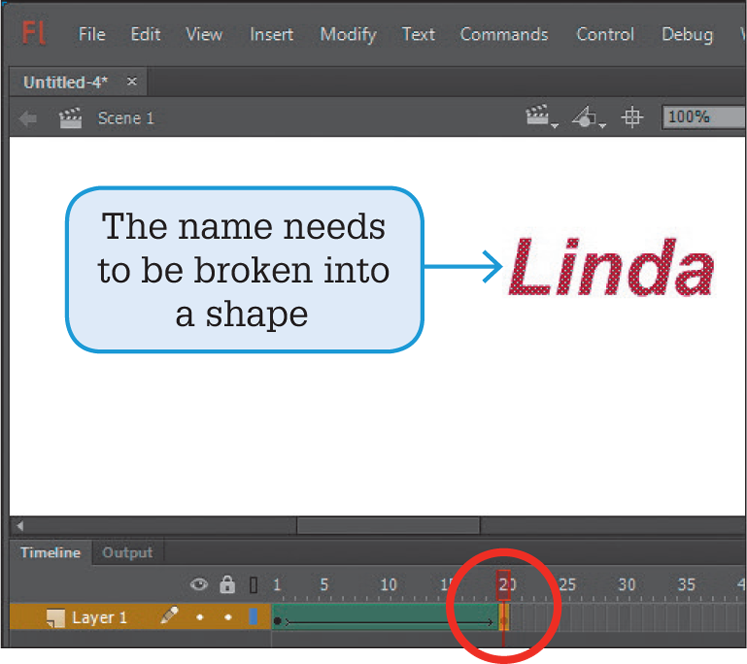747x664 pixels.
Task: Toggle show or hide all layers eye
Action: point(199,584)
